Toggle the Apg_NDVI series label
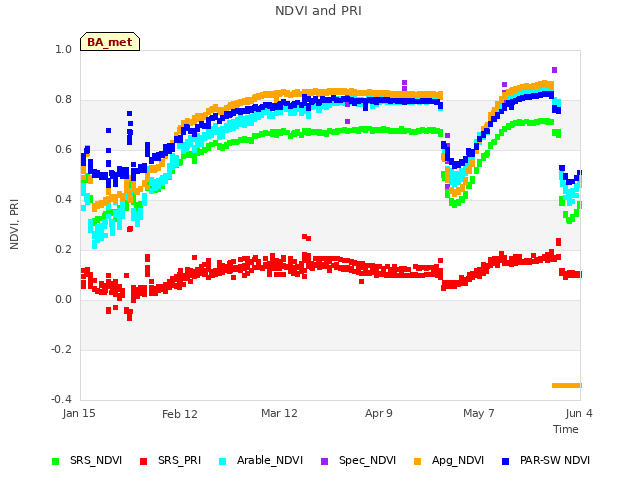Screen dimensions: 640x480 coord(458,460)
